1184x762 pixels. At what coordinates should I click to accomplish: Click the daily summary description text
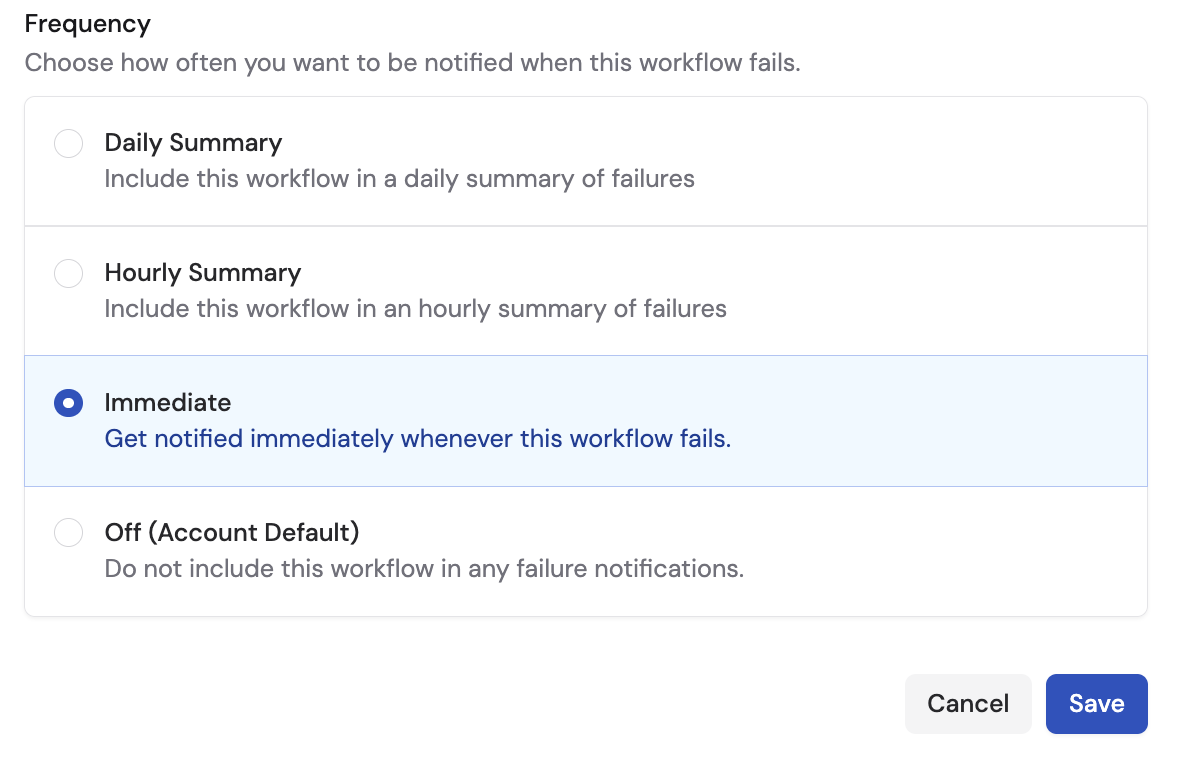(x=400, y=179)
